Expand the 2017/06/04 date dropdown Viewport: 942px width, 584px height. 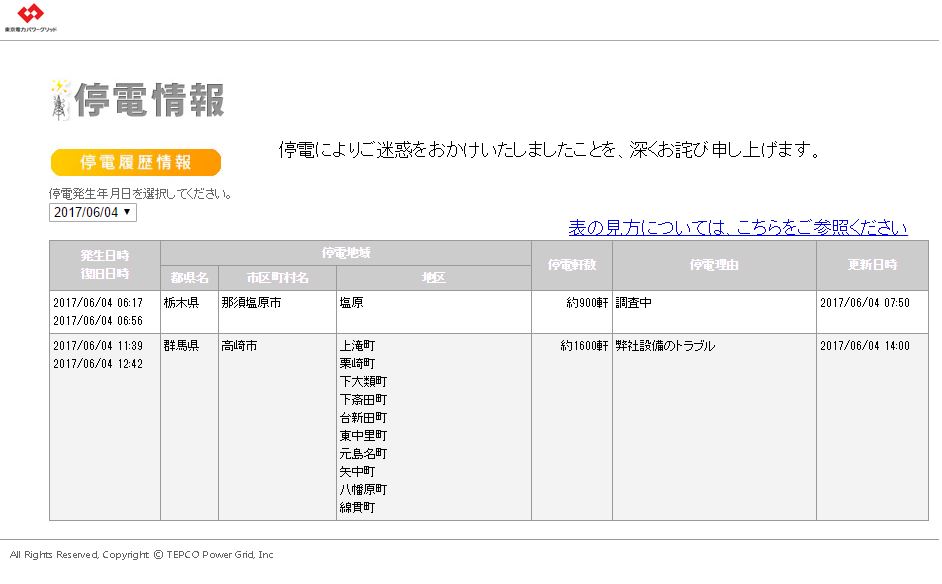point(93,212)
